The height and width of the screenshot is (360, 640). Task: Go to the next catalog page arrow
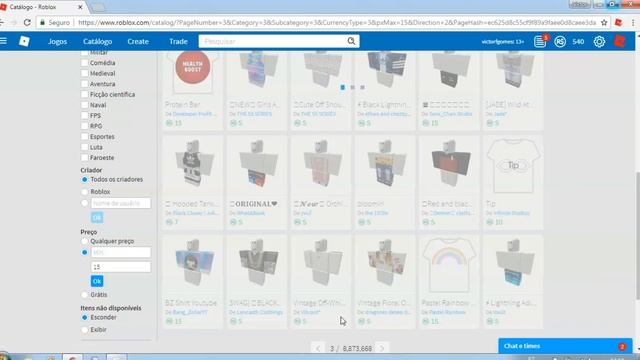pyautogui.click(x=382, y=348)
